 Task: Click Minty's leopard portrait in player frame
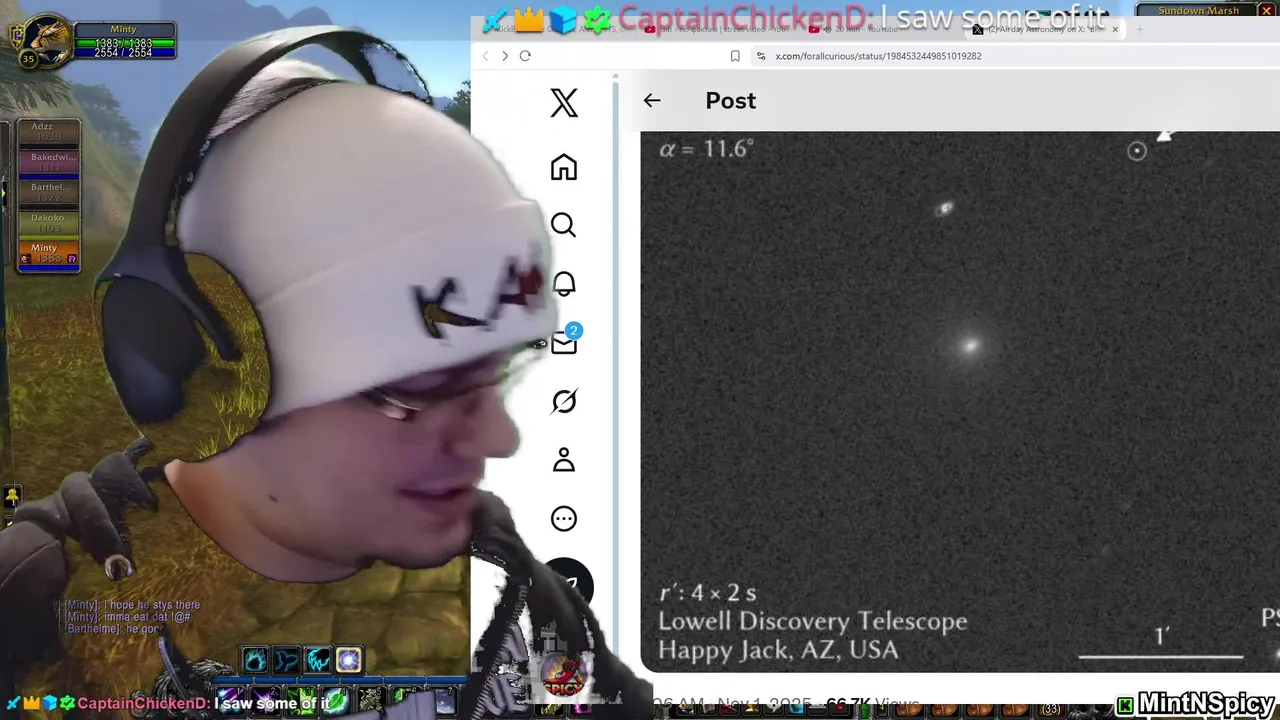pos(47,40)
